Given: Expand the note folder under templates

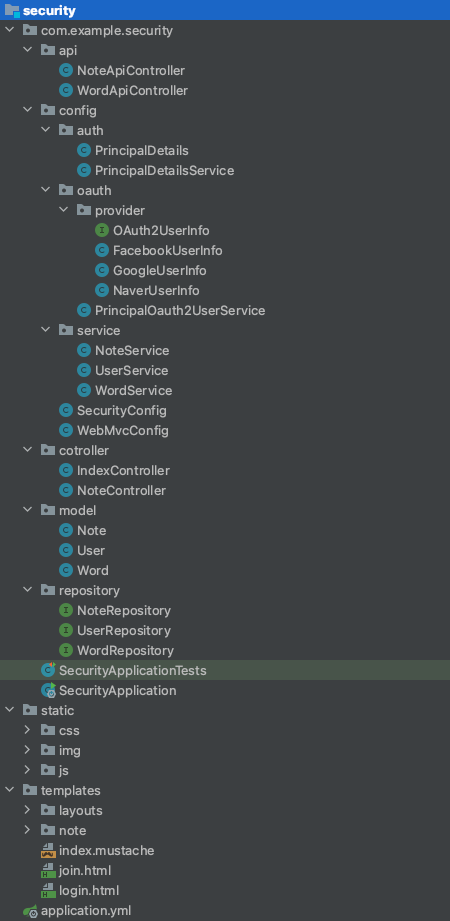Looking at the screenshot, I should [28, 830].
